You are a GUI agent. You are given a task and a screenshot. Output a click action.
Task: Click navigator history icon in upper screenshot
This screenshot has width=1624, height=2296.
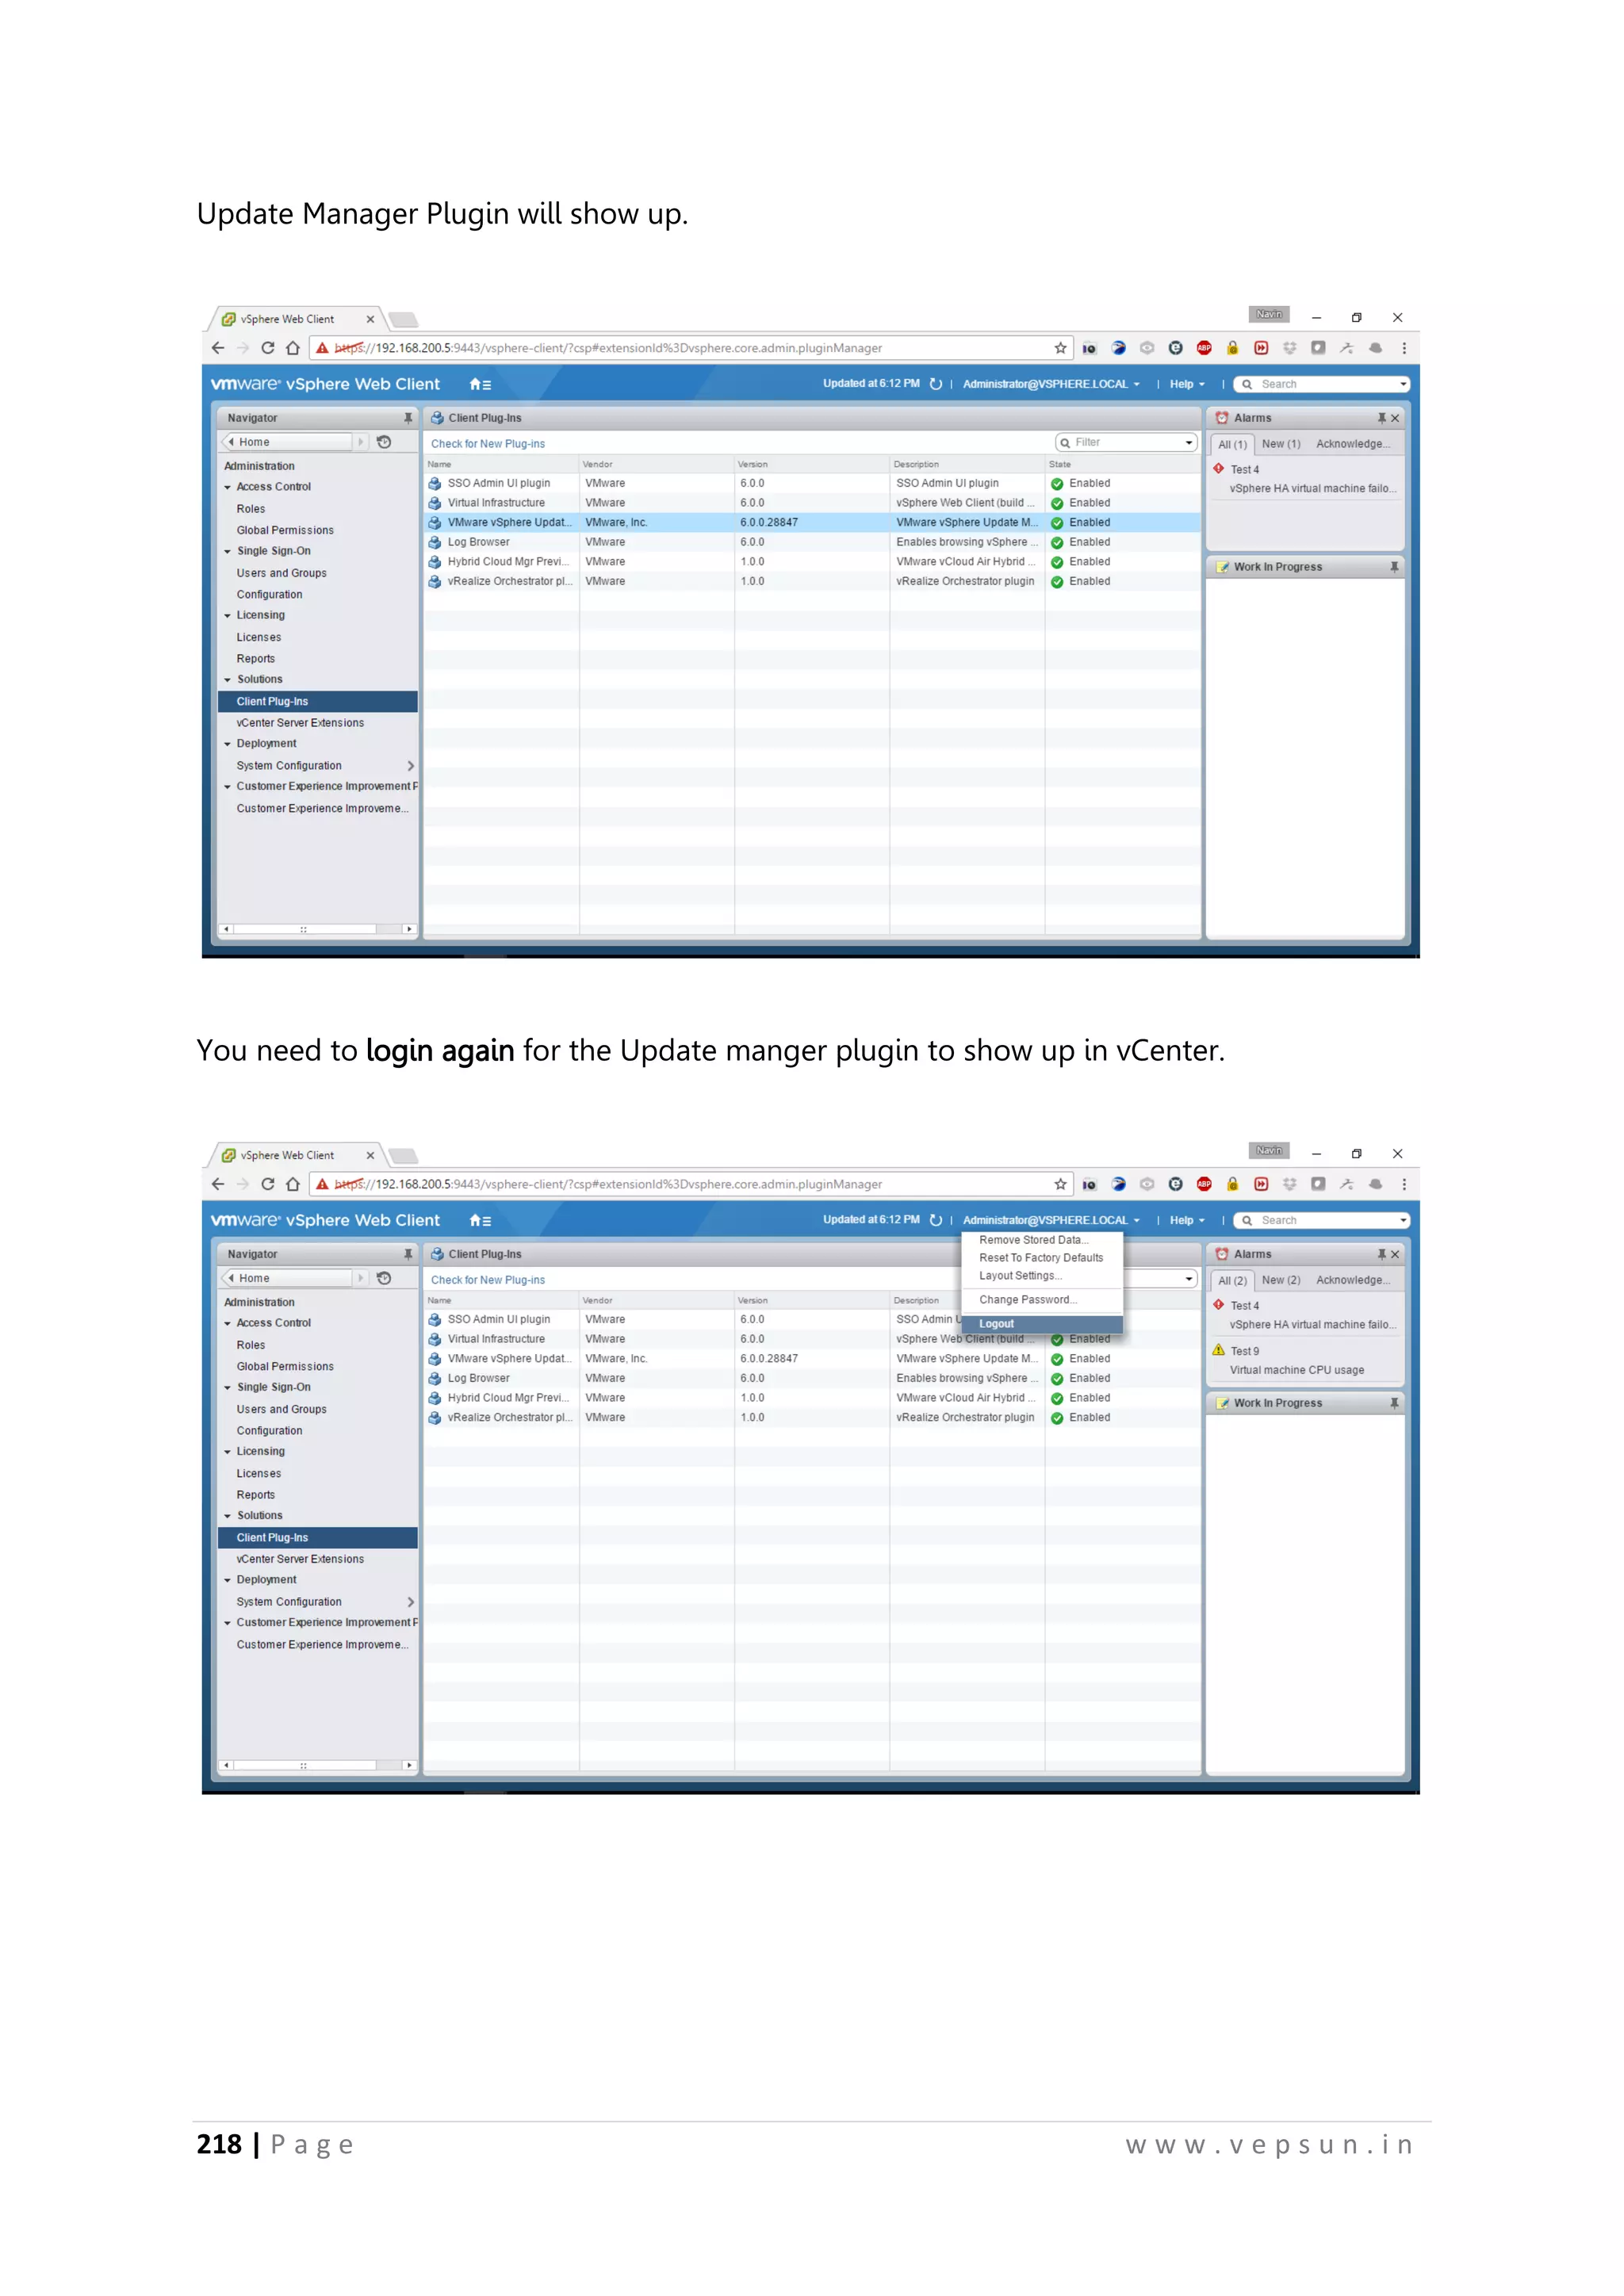pos(384,442)
